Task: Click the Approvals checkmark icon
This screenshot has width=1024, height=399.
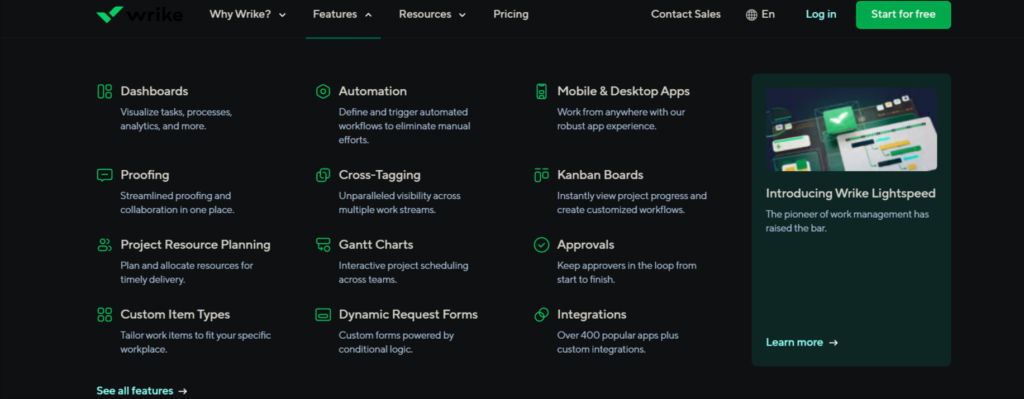Action: [x=541, y=245]
